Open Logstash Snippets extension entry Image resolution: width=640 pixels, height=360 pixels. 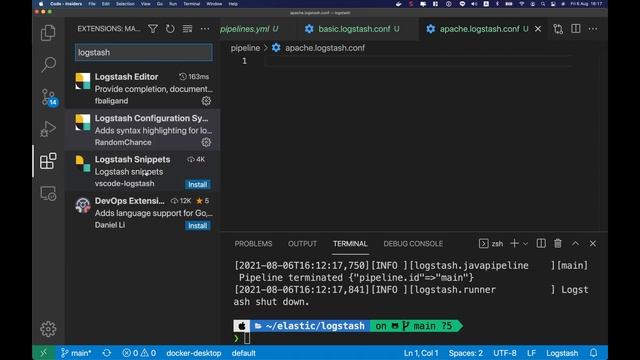(x=142, y=171)
